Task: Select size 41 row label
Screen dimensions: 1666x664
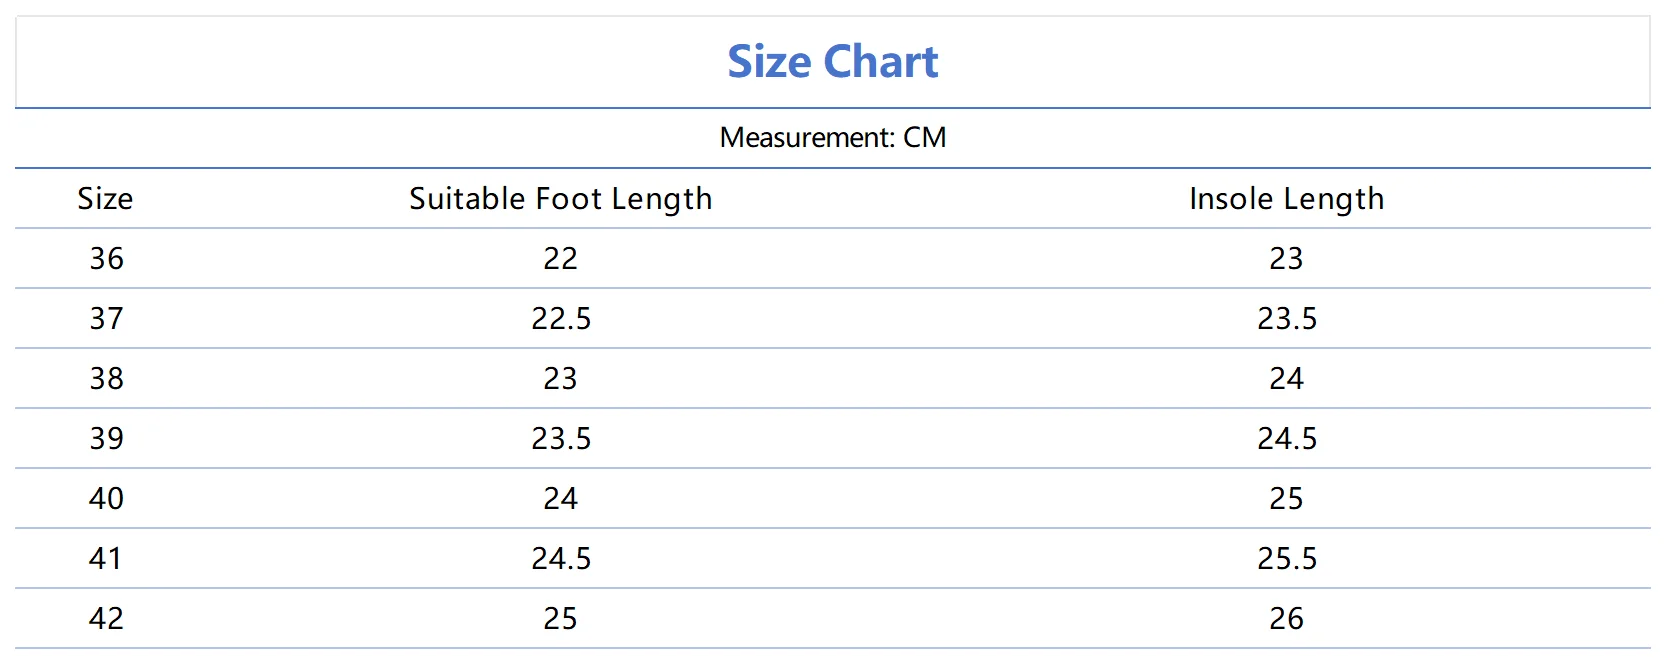Action: (x=106, y=559)
